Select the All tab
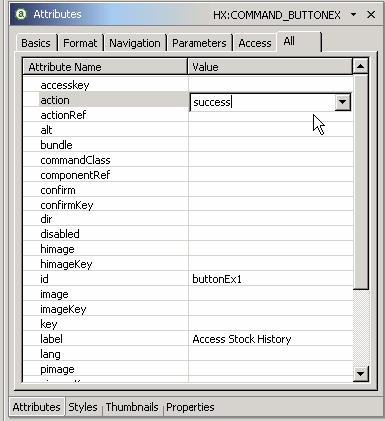This screenshot has width=385, height=421. pyautogui.click(x=299, y=42)
